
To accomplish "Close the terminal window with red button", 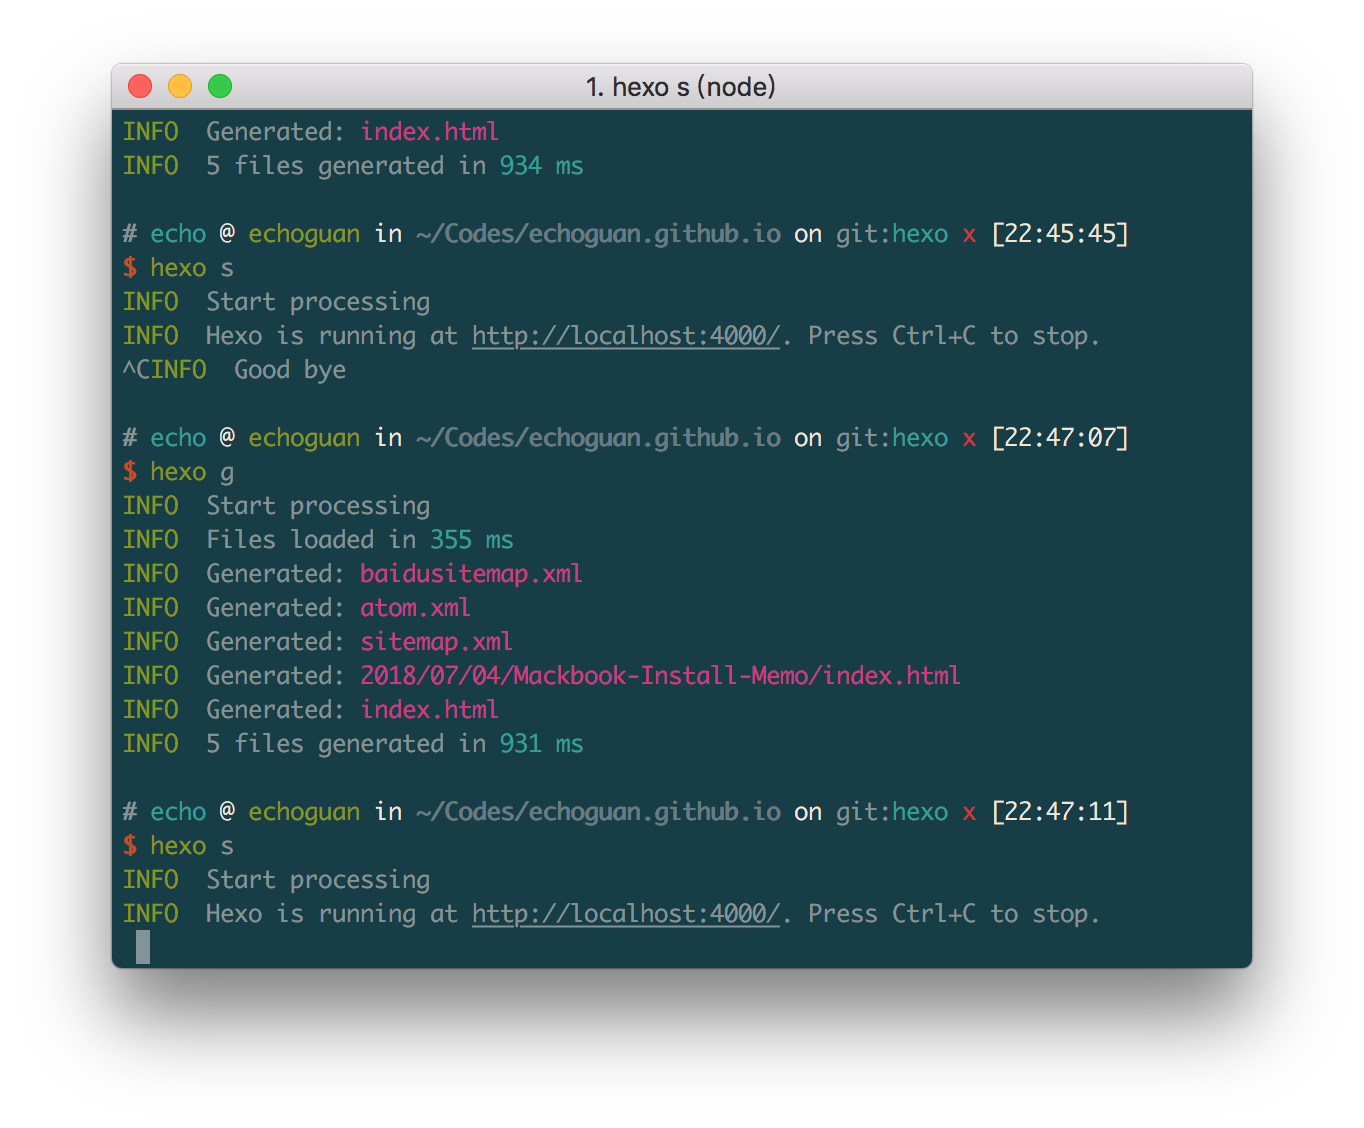I will (140, 86).
